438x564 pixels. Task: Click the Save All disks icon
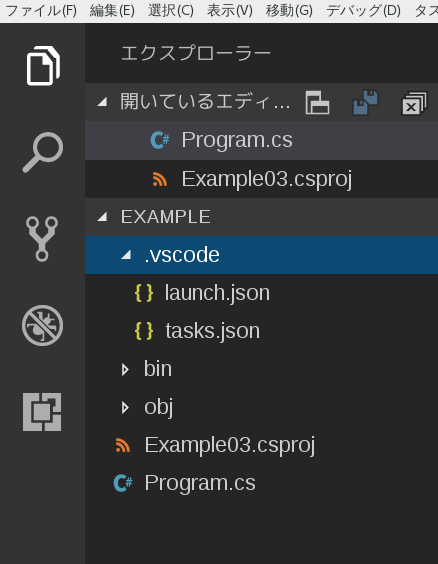365,103
